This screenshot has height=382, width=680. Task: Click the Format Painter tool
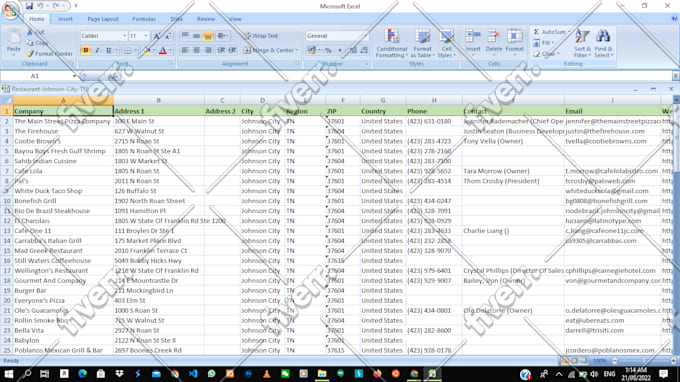pos(49,54)
